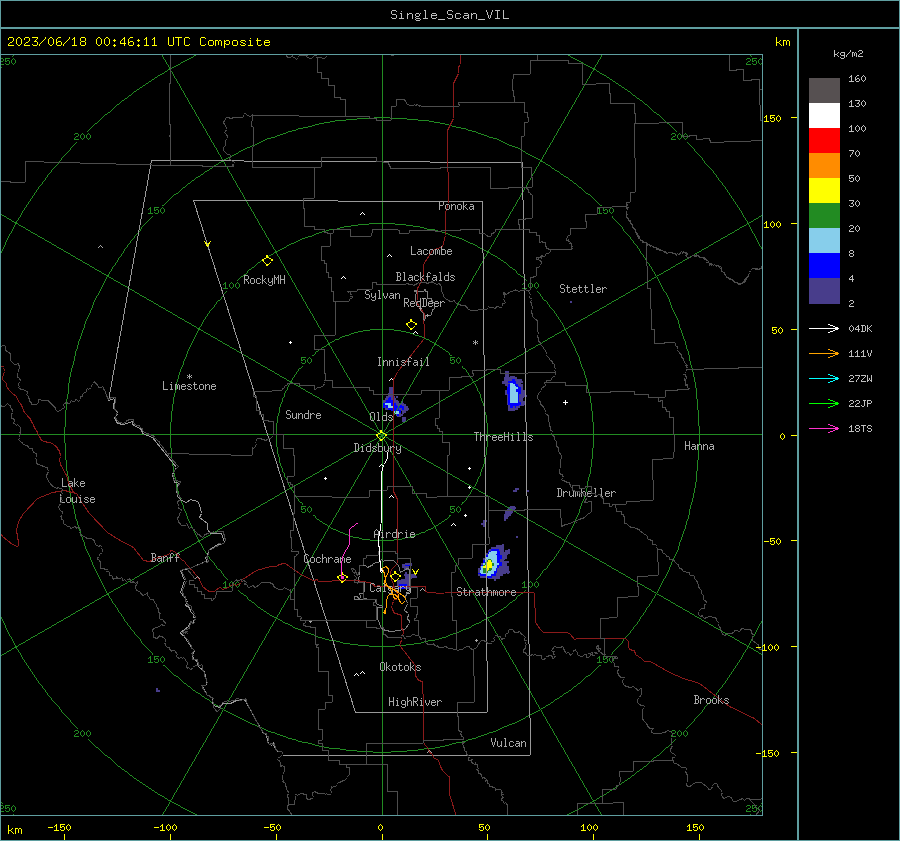Select the red 70-100 color swatch
The image size is (900, 841).
coord(824,141)
